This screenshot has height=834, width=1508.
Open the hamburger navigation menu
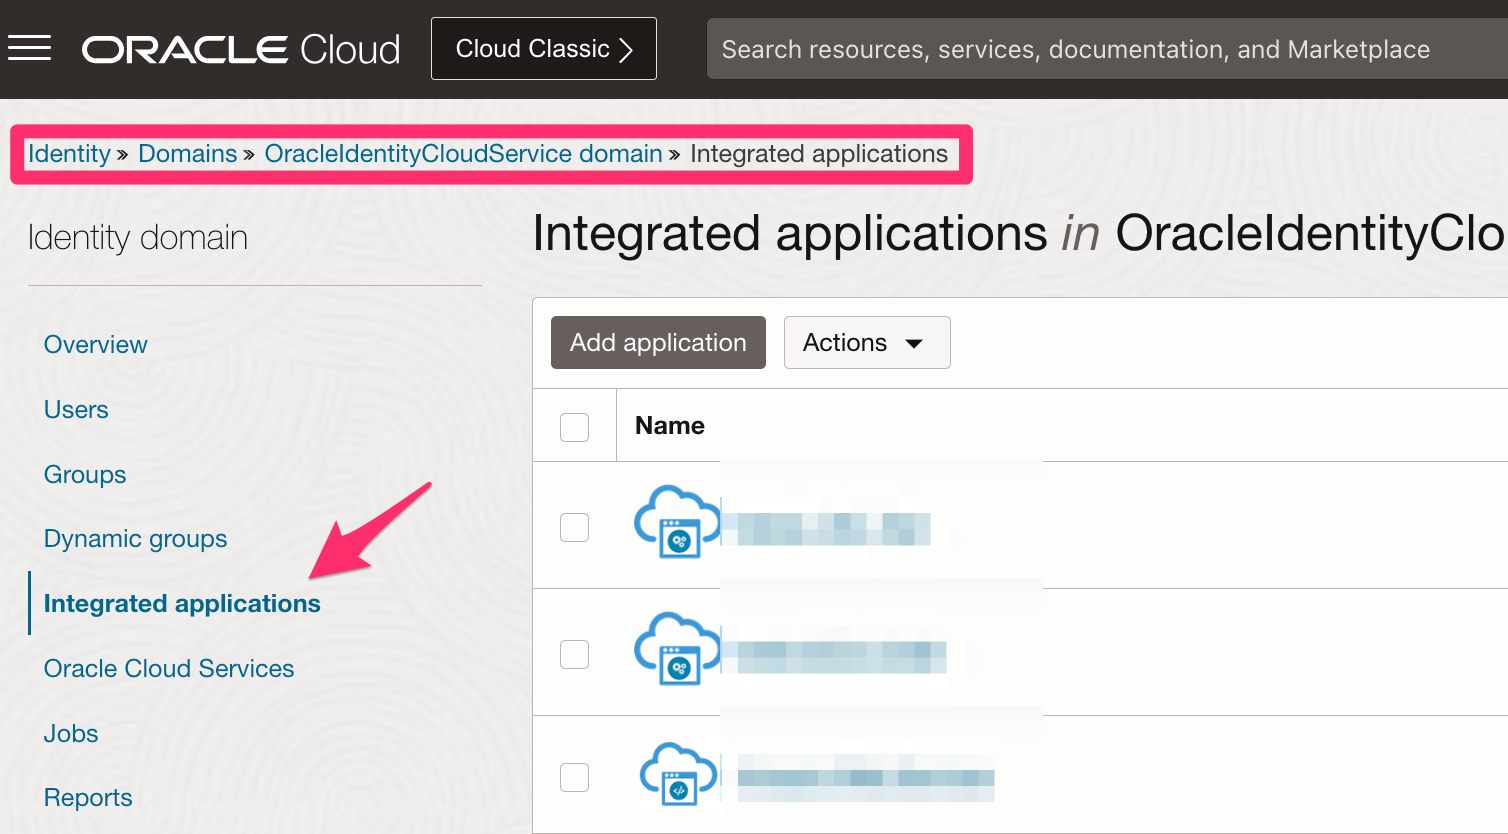click(30, 48)
